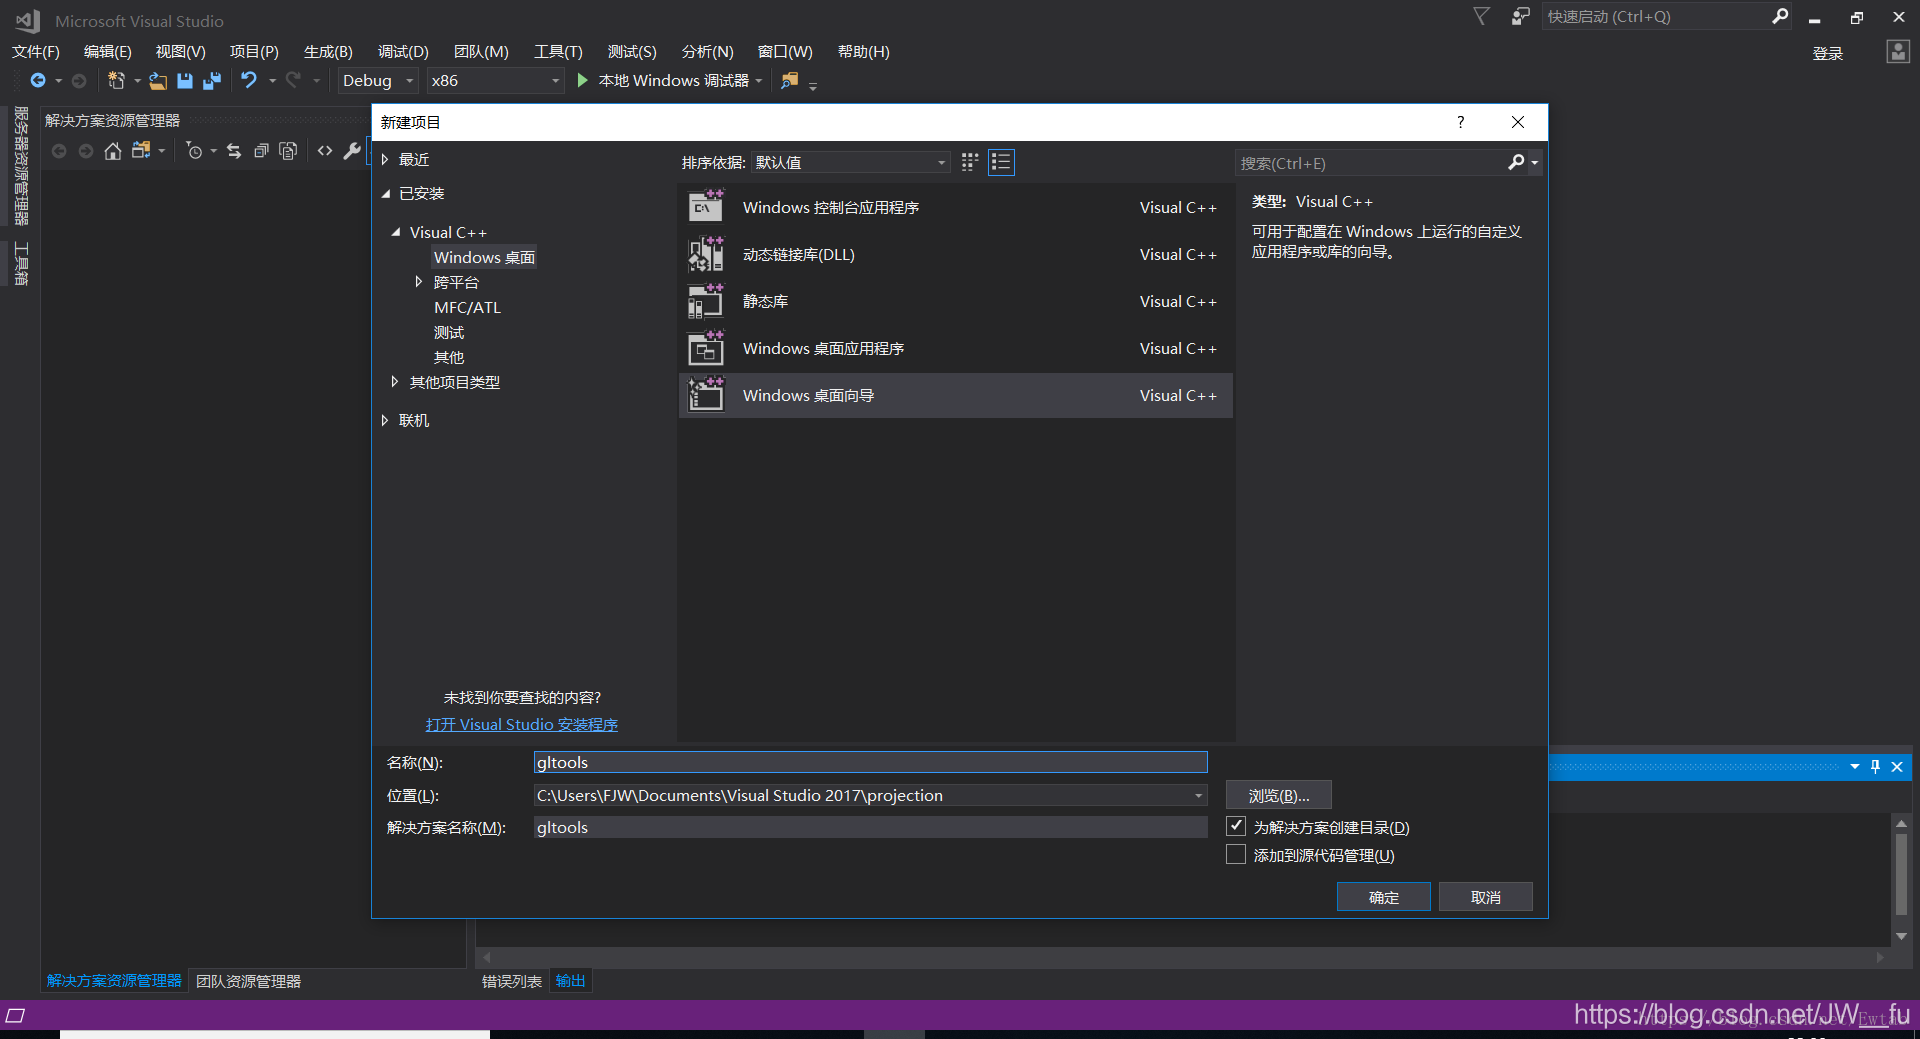Expand the 联机 tree node
Screen dimensions: 1920x1039
(x=385, y=421)
